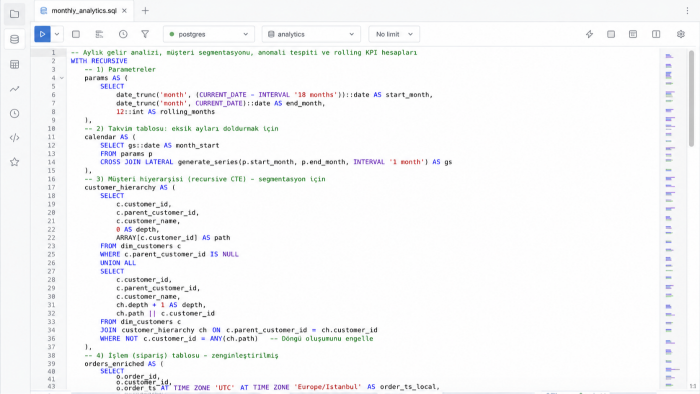Click 'SELECT gs::date AS month_start' line
The image size is (700, 394).
160,145
